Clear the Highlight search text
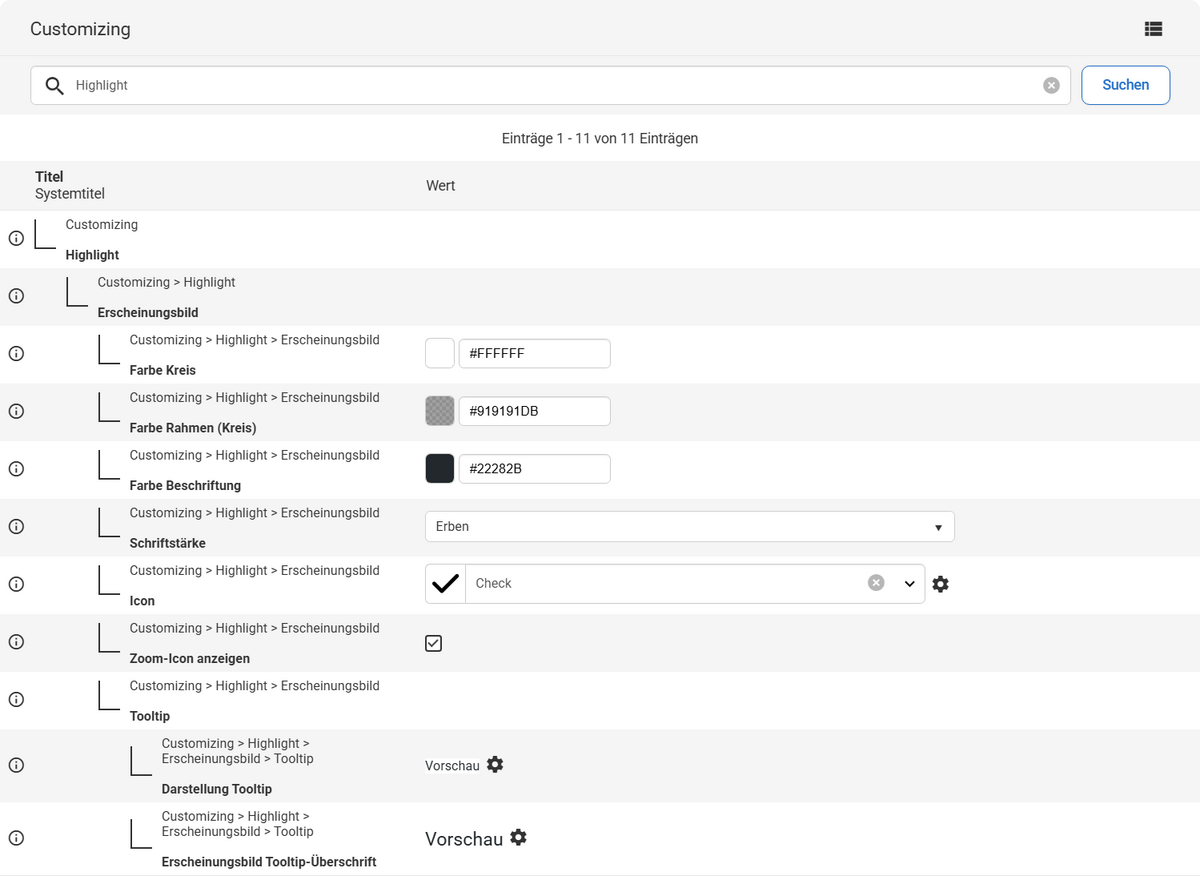Screen dimensions: 1200x876 pos(1051,85)
